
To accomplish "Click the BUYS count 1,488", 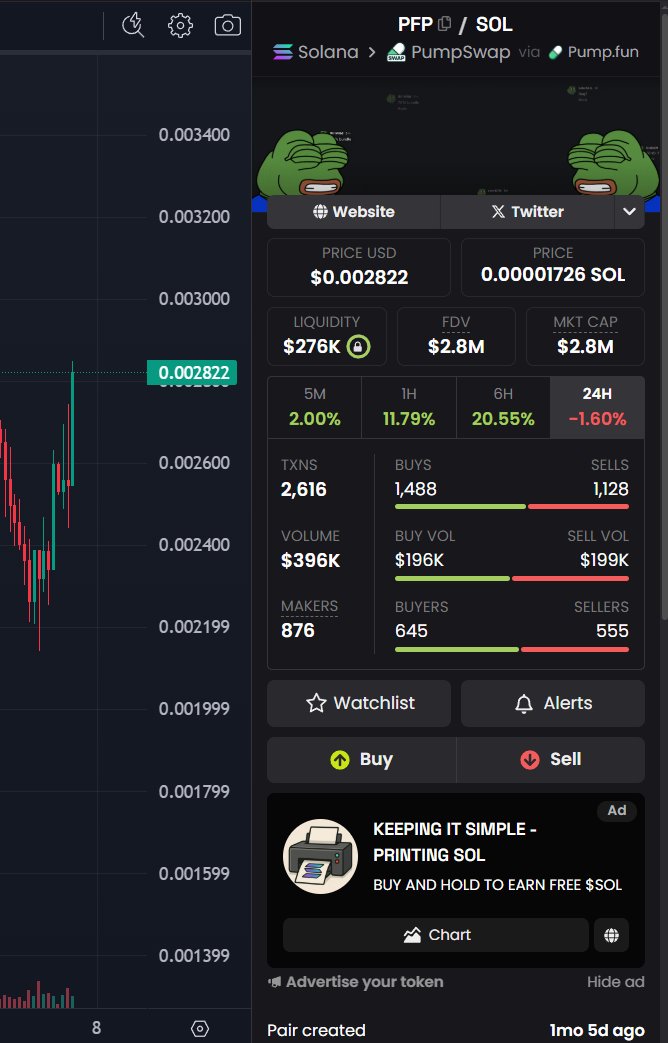I will point(416,490).
